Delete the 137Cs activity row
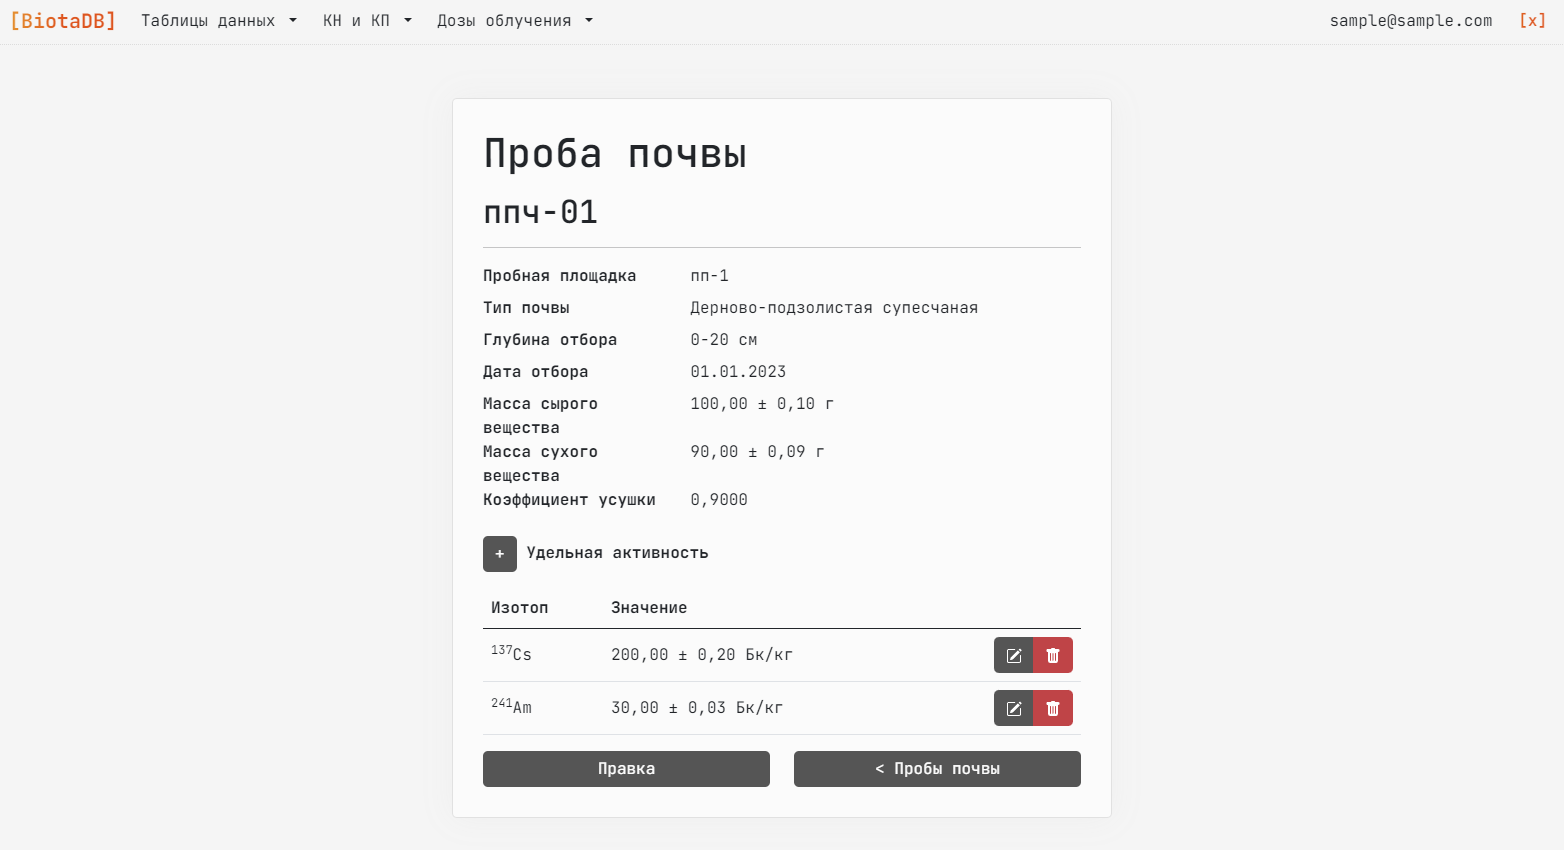The image size is (1564, 850). pos(1053,655)
